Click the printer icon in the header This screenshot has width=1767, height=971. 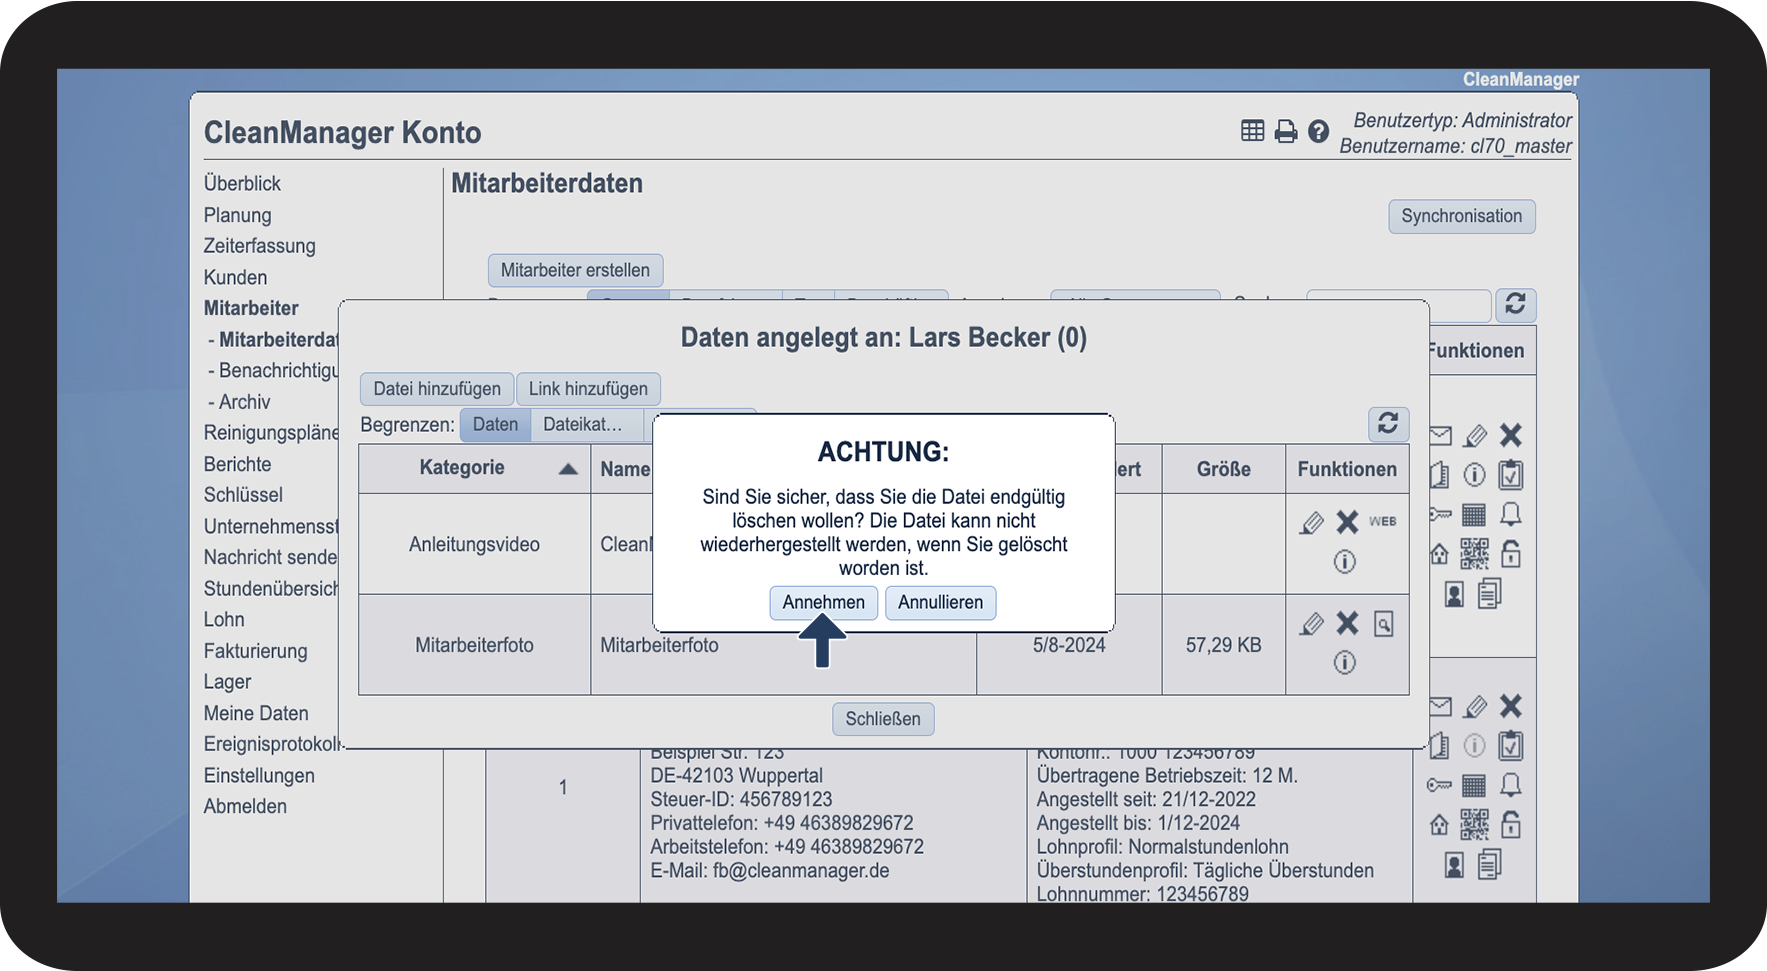1286,131
